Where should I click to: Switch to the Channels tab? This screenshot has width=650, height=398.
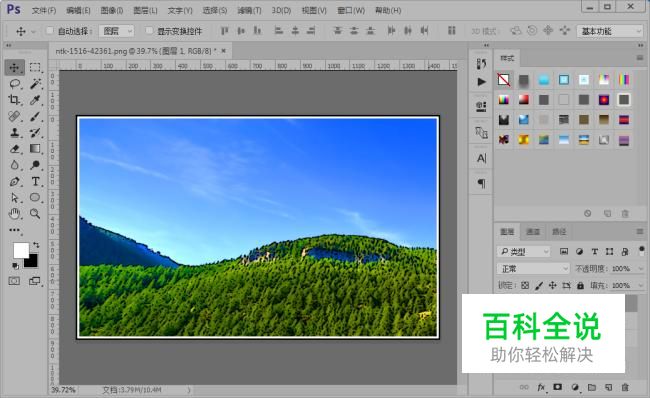pos(533,231)
